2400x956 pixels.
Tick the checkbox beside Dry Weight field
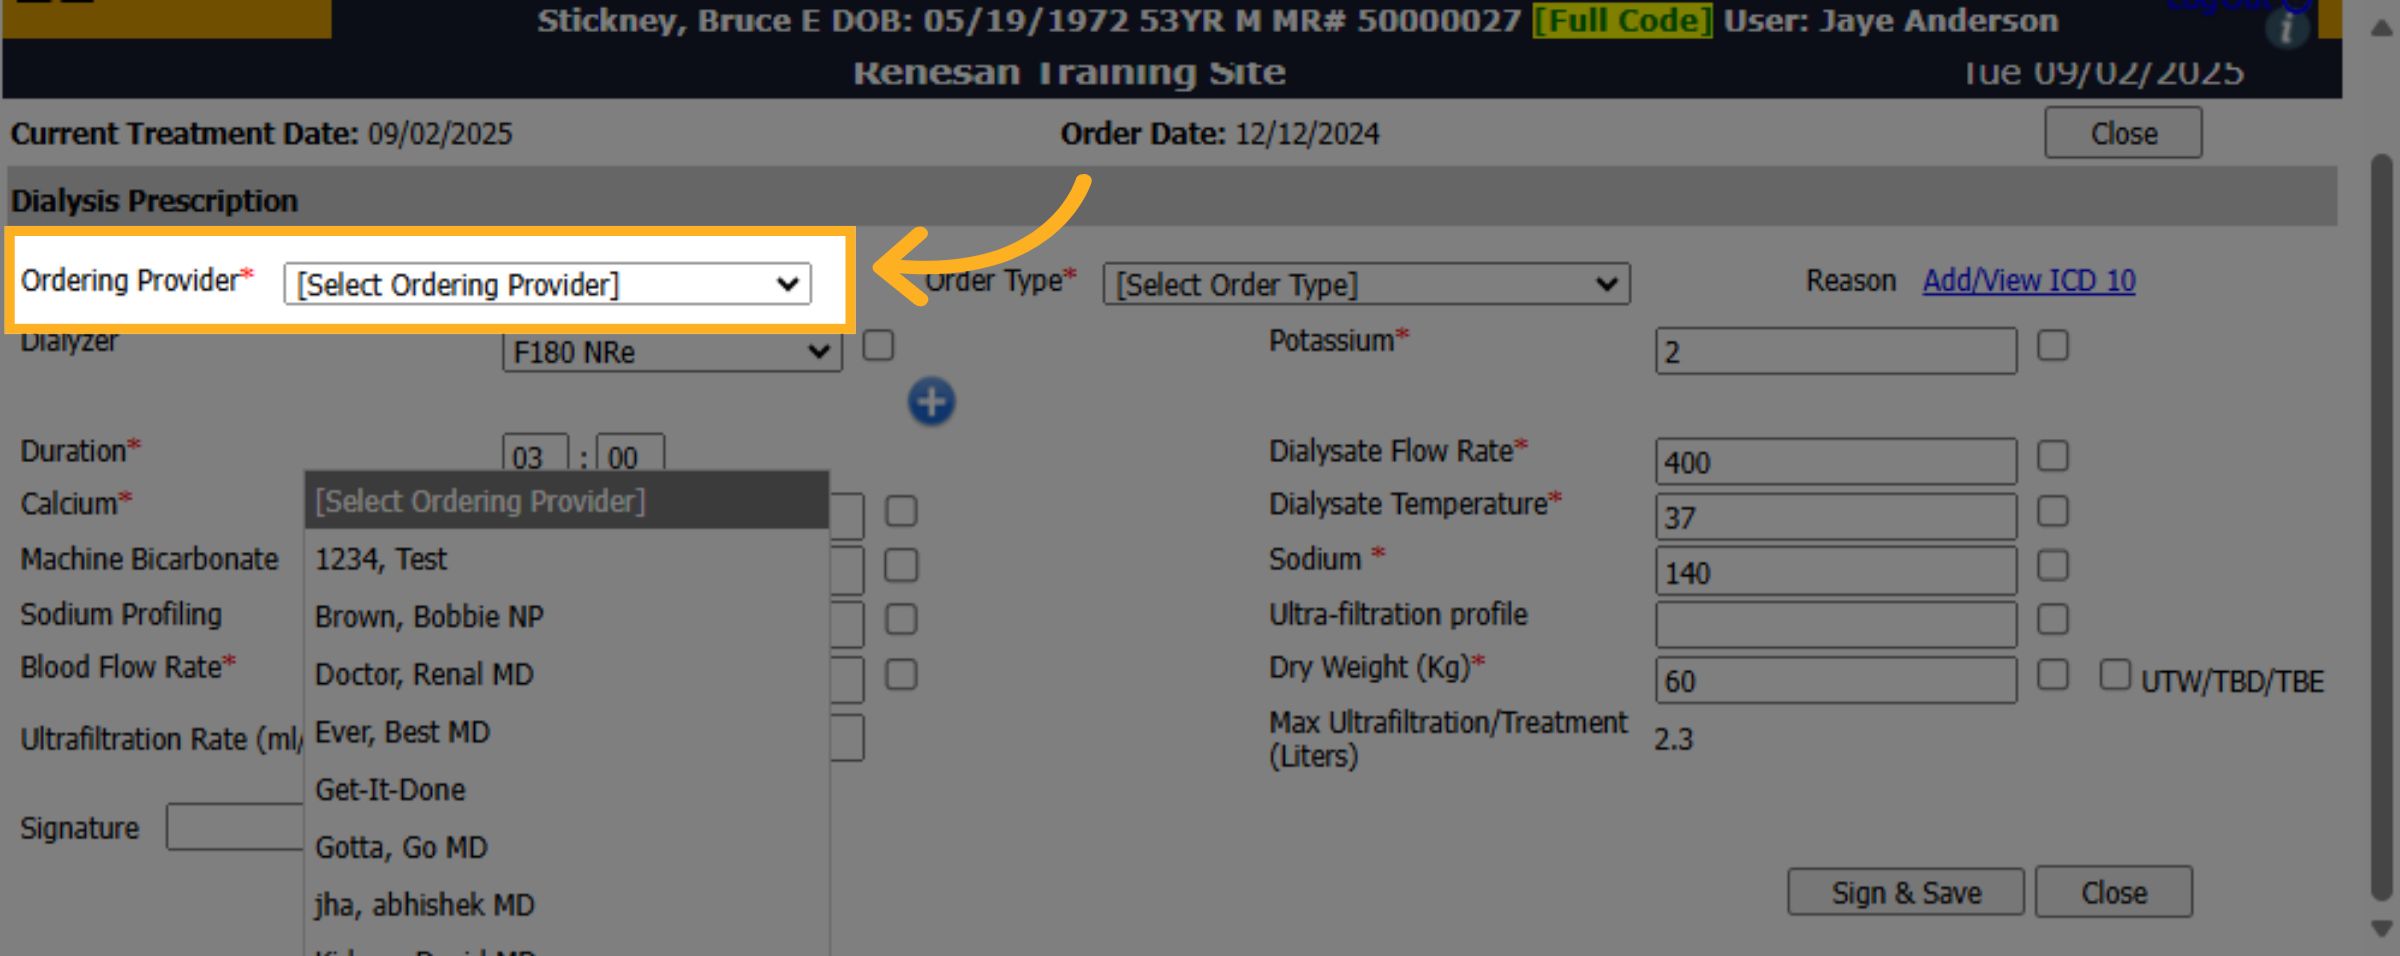point(2053,674)
